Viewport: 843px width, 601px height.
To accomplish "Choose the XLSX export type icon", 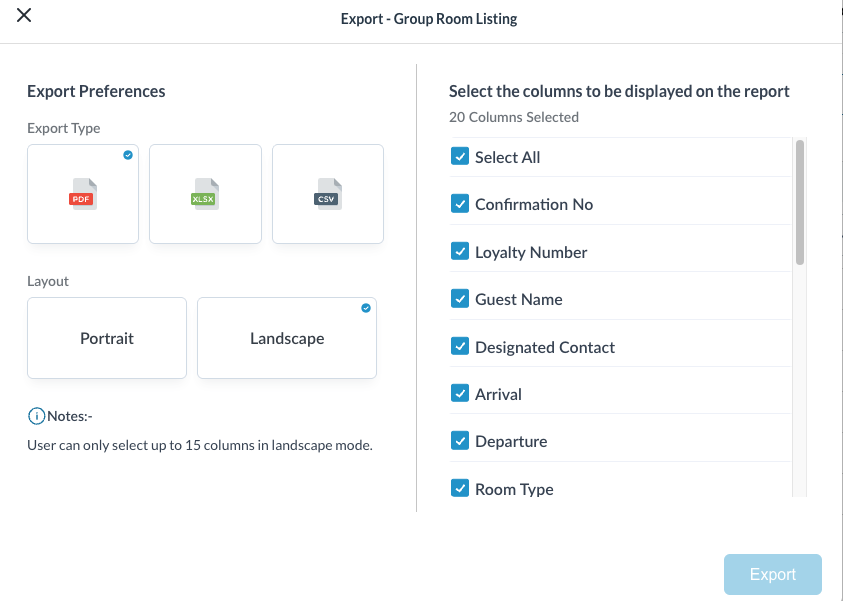I will point(205,194).
